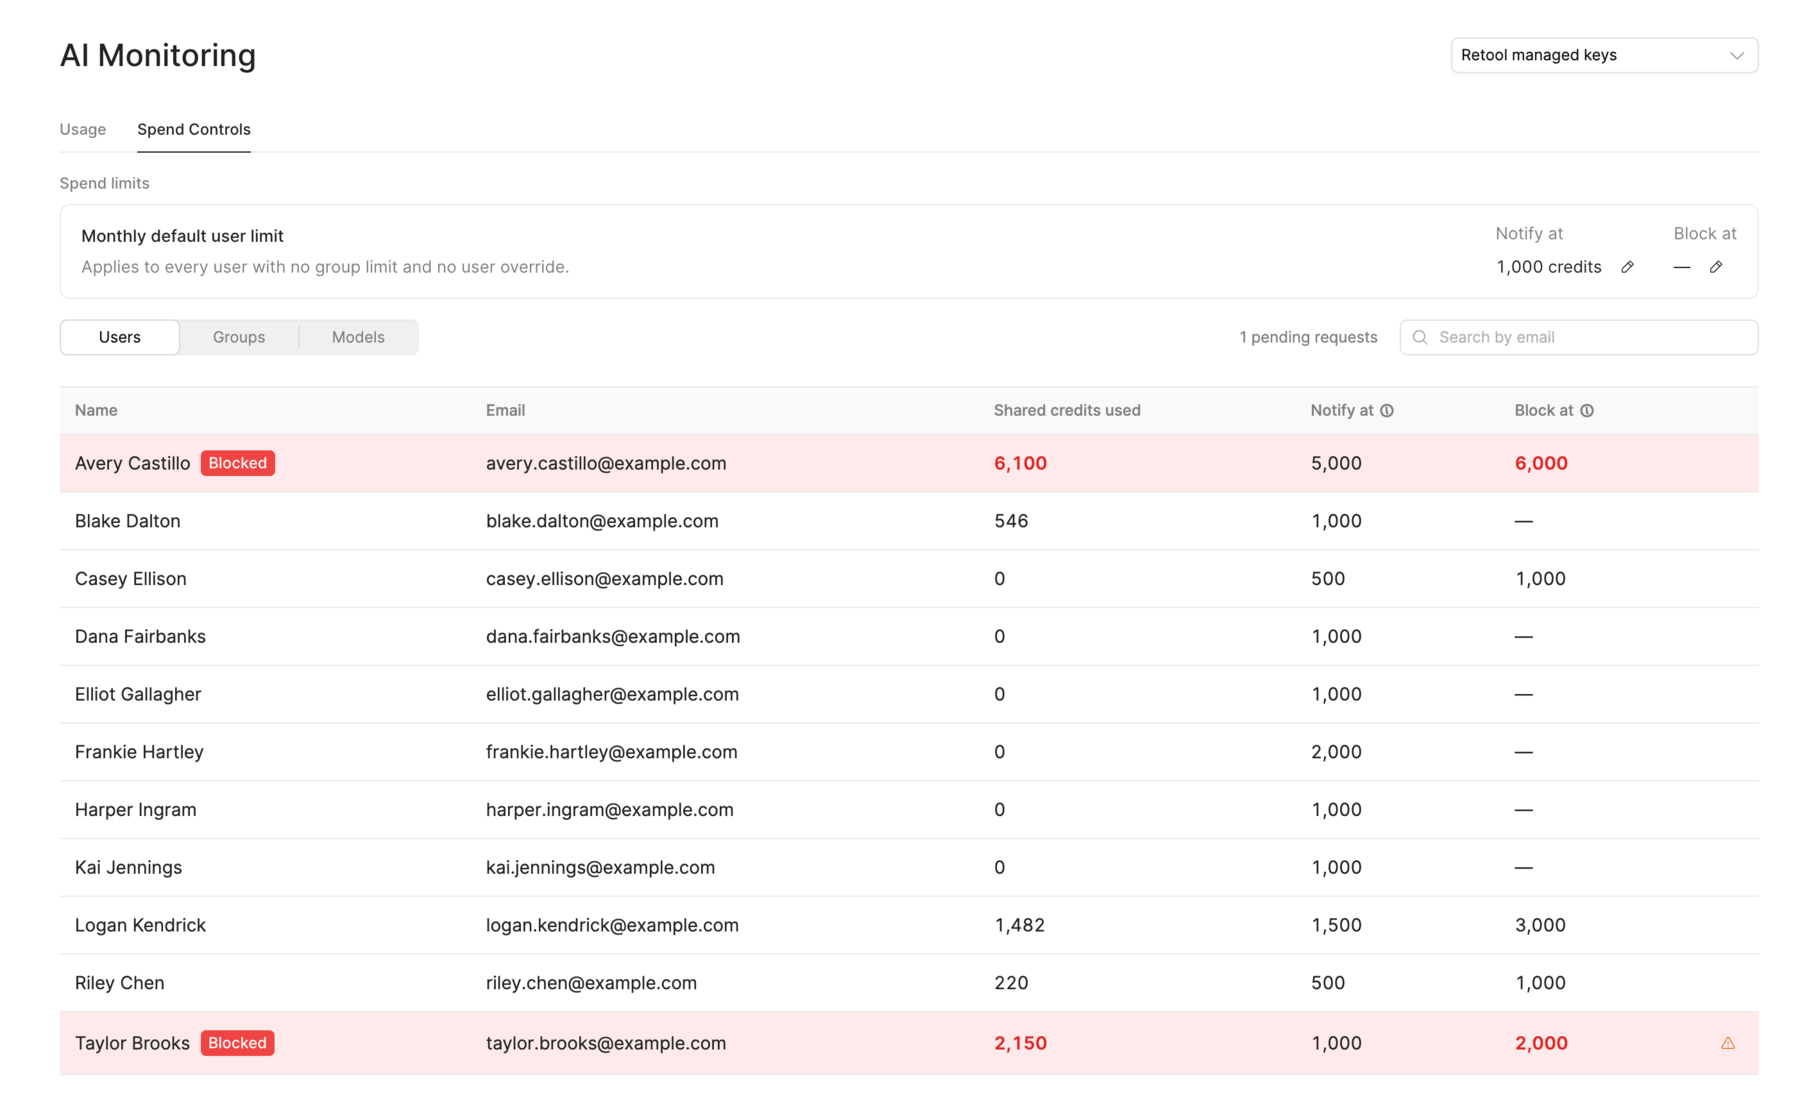
Task: Edit the default Notify at credits pencil
Action: click(1627, 267)
